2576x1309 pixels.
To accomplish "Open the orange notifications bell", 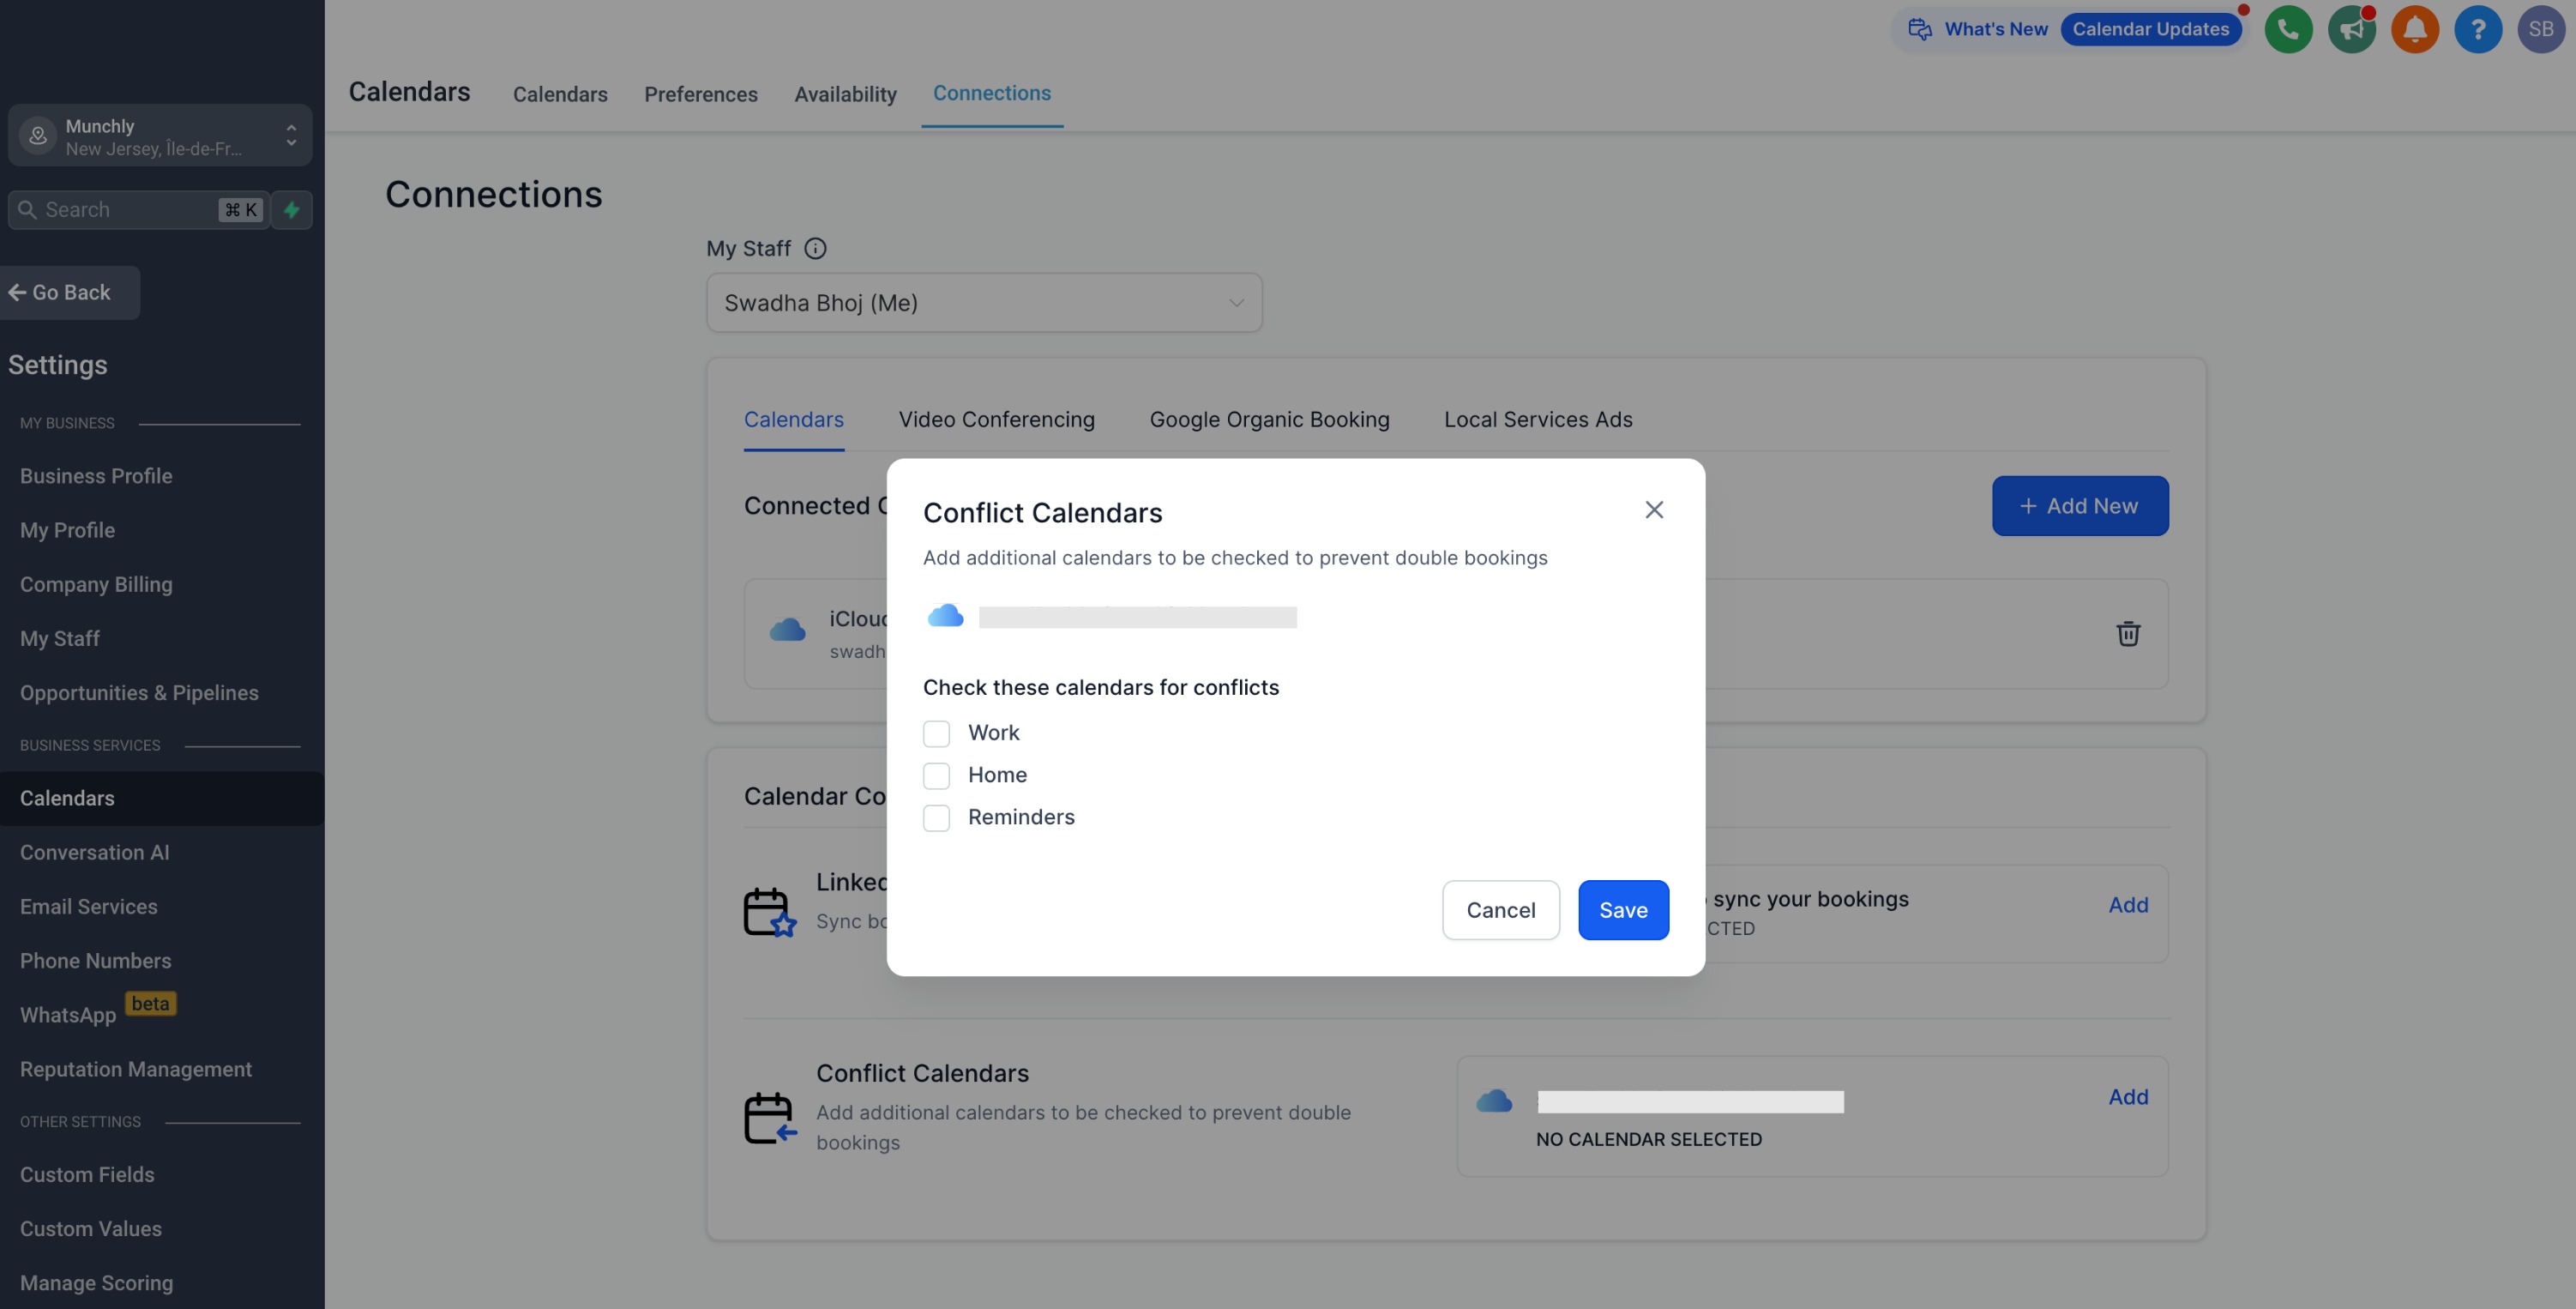I will tap(2415, 29).
